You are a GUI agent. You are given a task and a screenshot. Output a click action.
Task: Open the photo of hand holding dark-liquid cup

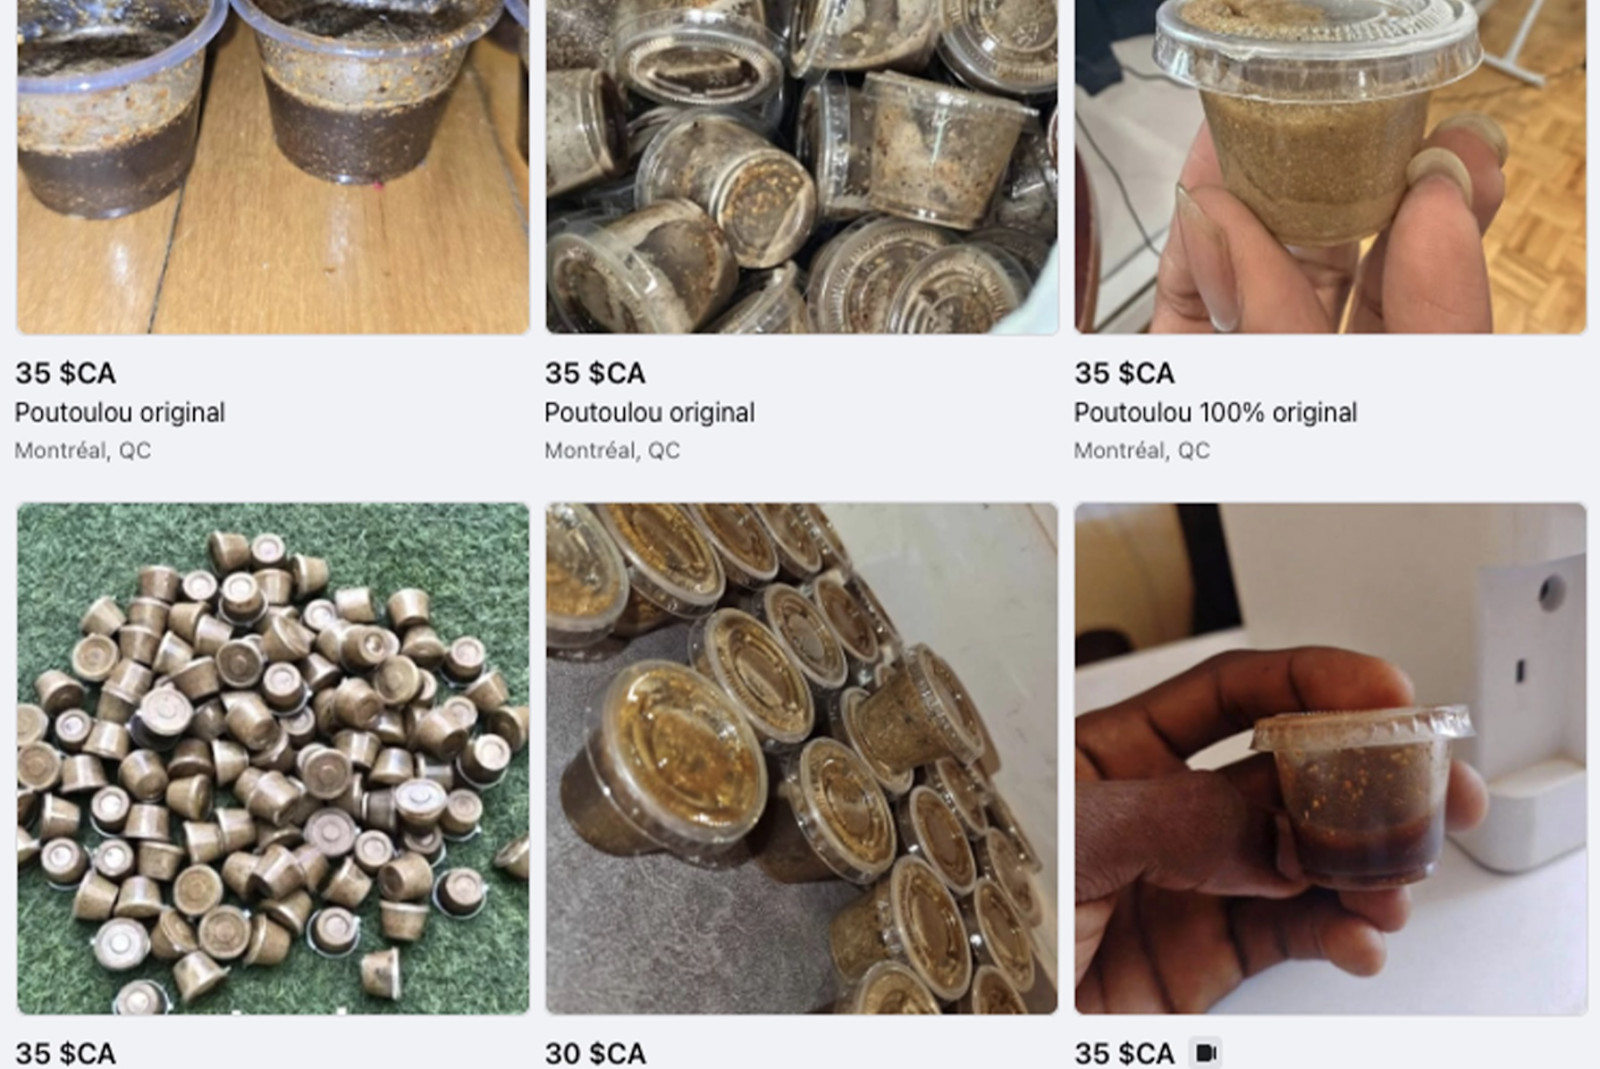[1331, 759]
